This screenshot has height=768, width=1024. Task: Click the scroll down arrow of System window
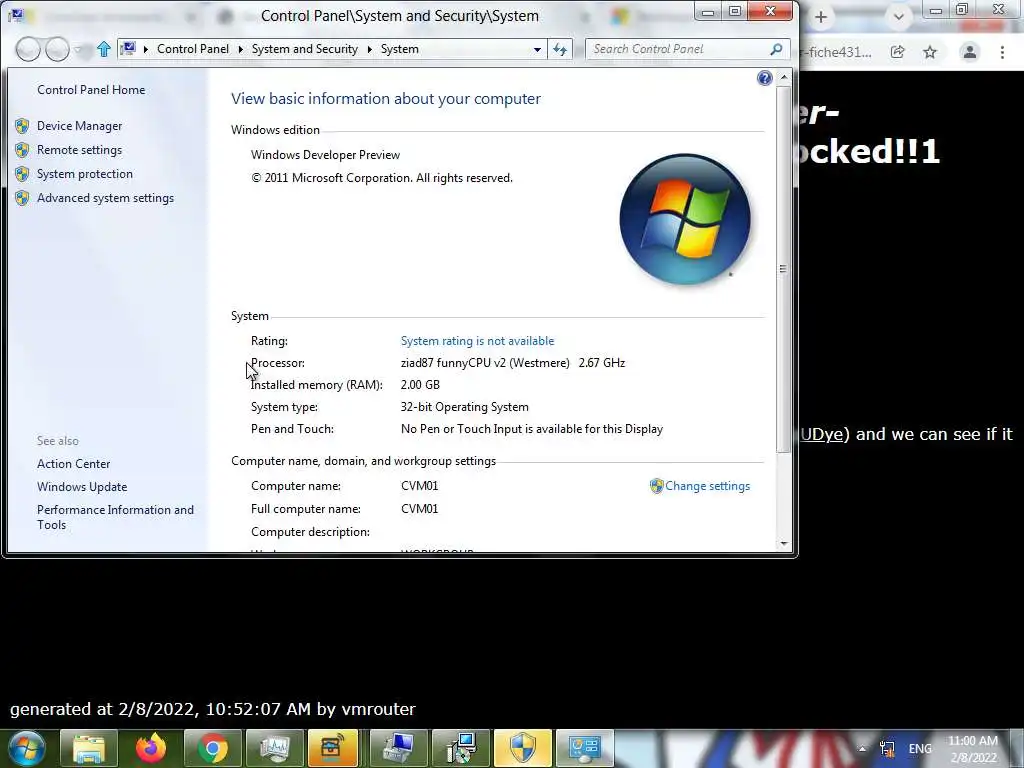coord(784,543)
